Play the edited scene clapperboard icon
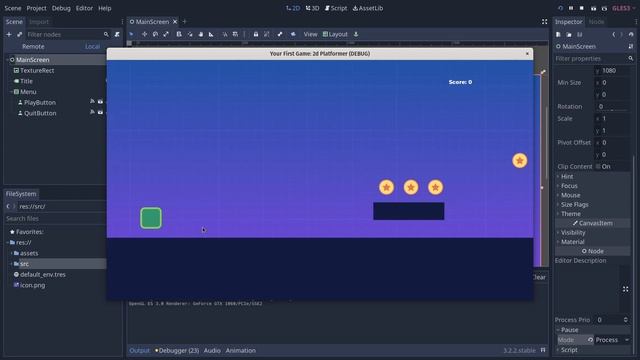The height and width of the screenshot is (360, 640). pyautogui.click(x=593, y=8)
